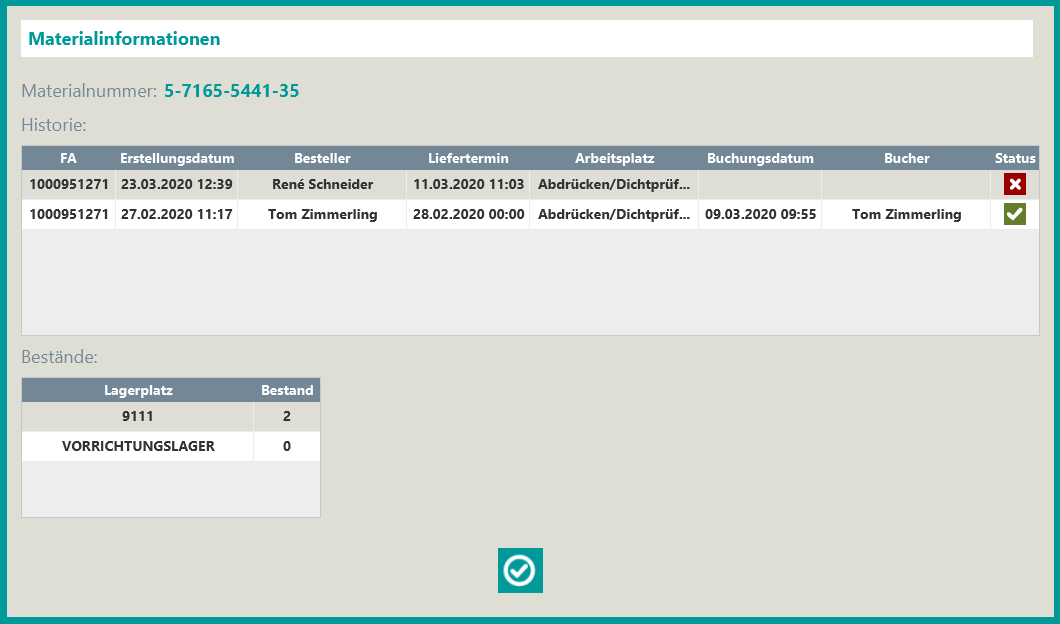This screenshot has width=1060, height=624.
Task: Click the Liefertermin column header
Action: [468, 158]
